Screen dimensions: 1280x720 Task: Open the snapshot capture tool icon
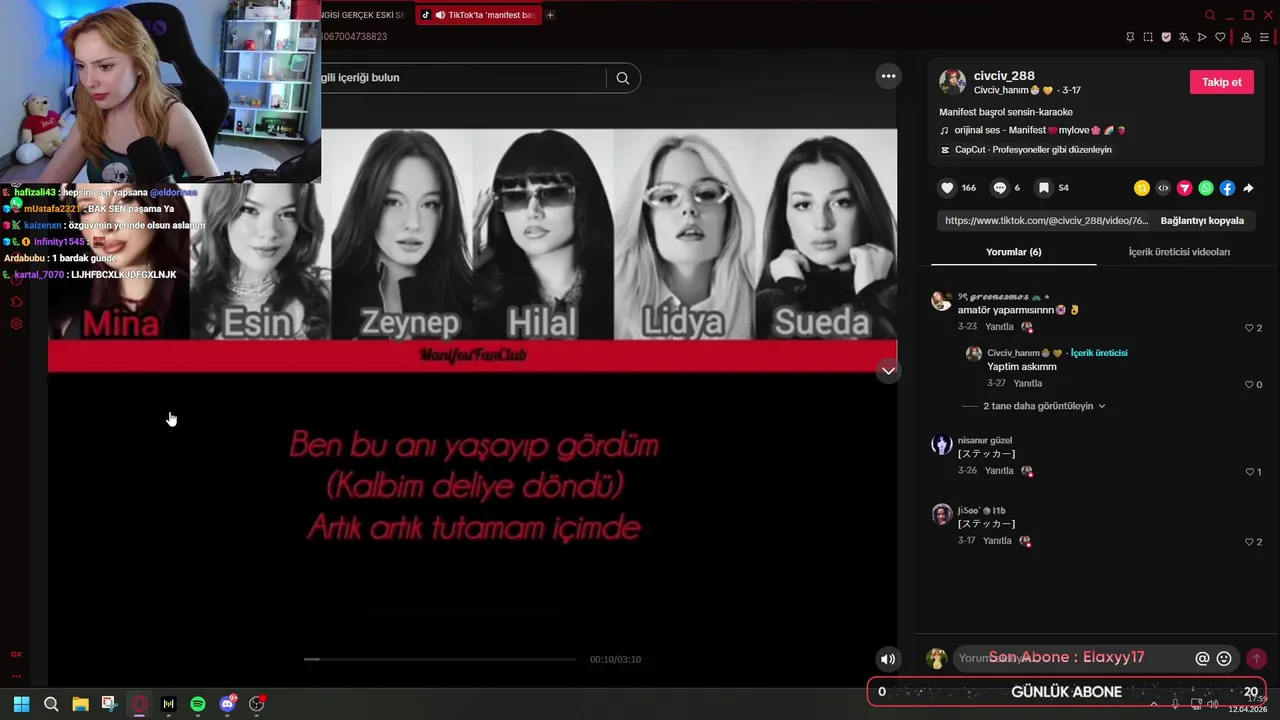click(1148, 37)
